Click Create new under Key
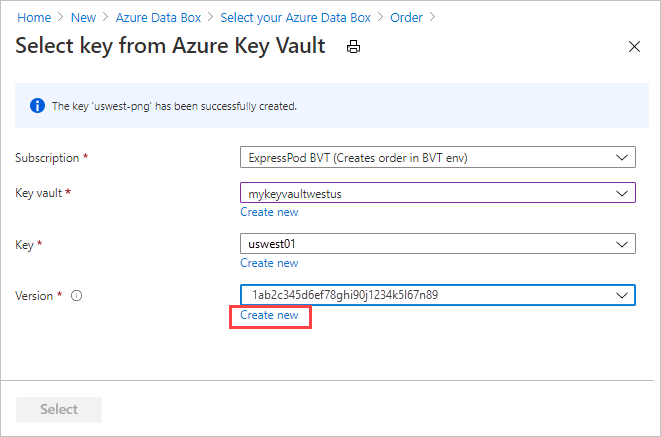The height and width of the screenshot is (437, 661). [x=269, y=263]
